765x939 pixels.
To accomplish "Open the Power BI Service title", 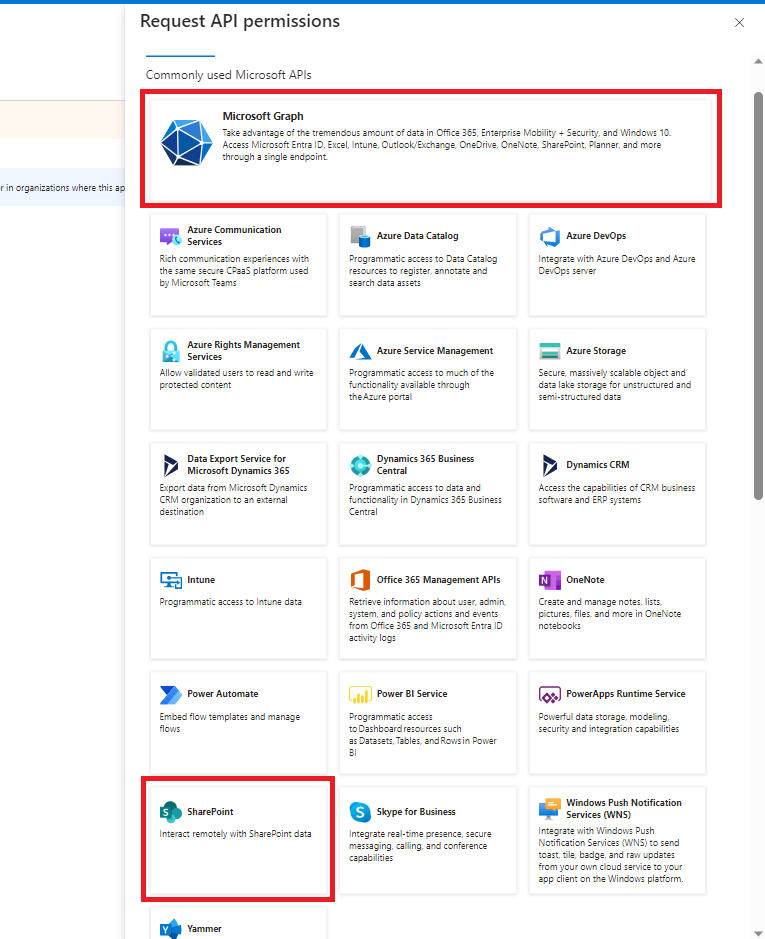I will pos(412,693).
